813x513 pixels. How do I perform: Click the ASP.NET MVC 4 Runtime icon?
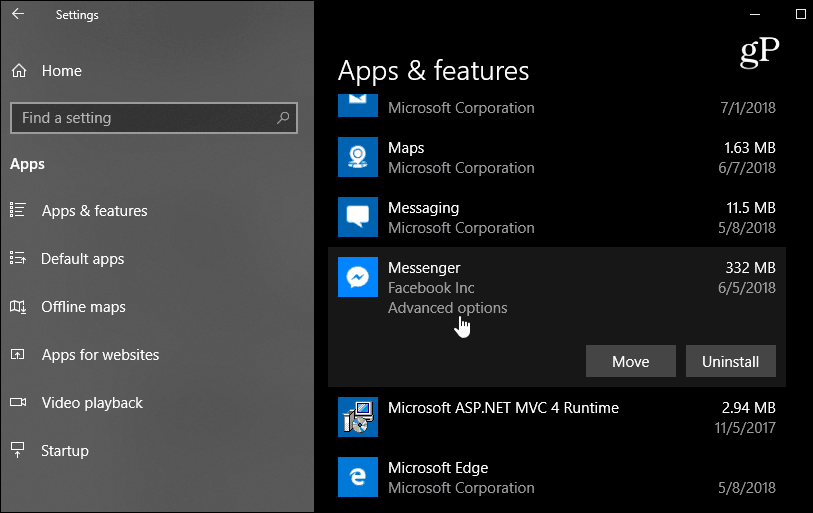coord(358,417)
